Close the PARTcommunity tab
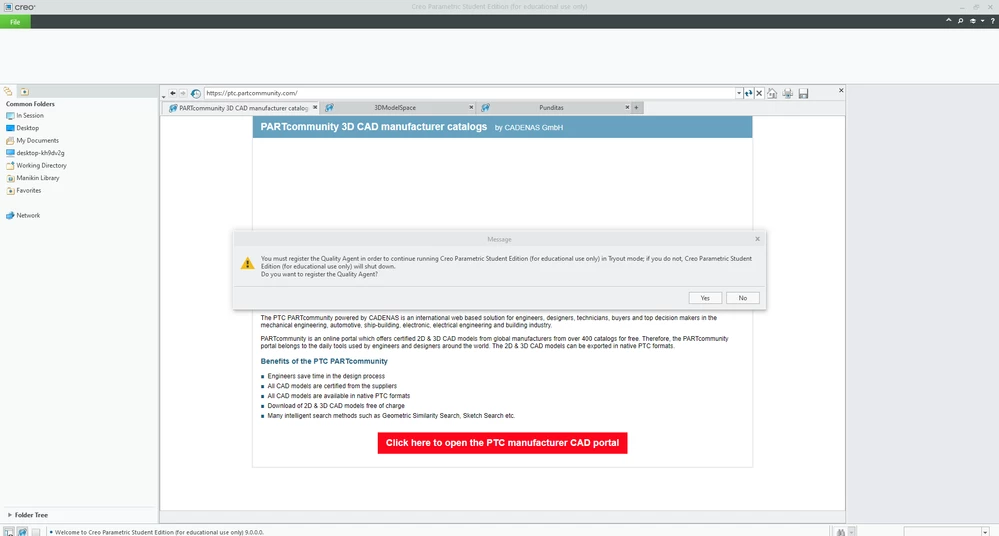Viewport: 999px width, 536px height. pyautogui.click(x=315, y=107)
